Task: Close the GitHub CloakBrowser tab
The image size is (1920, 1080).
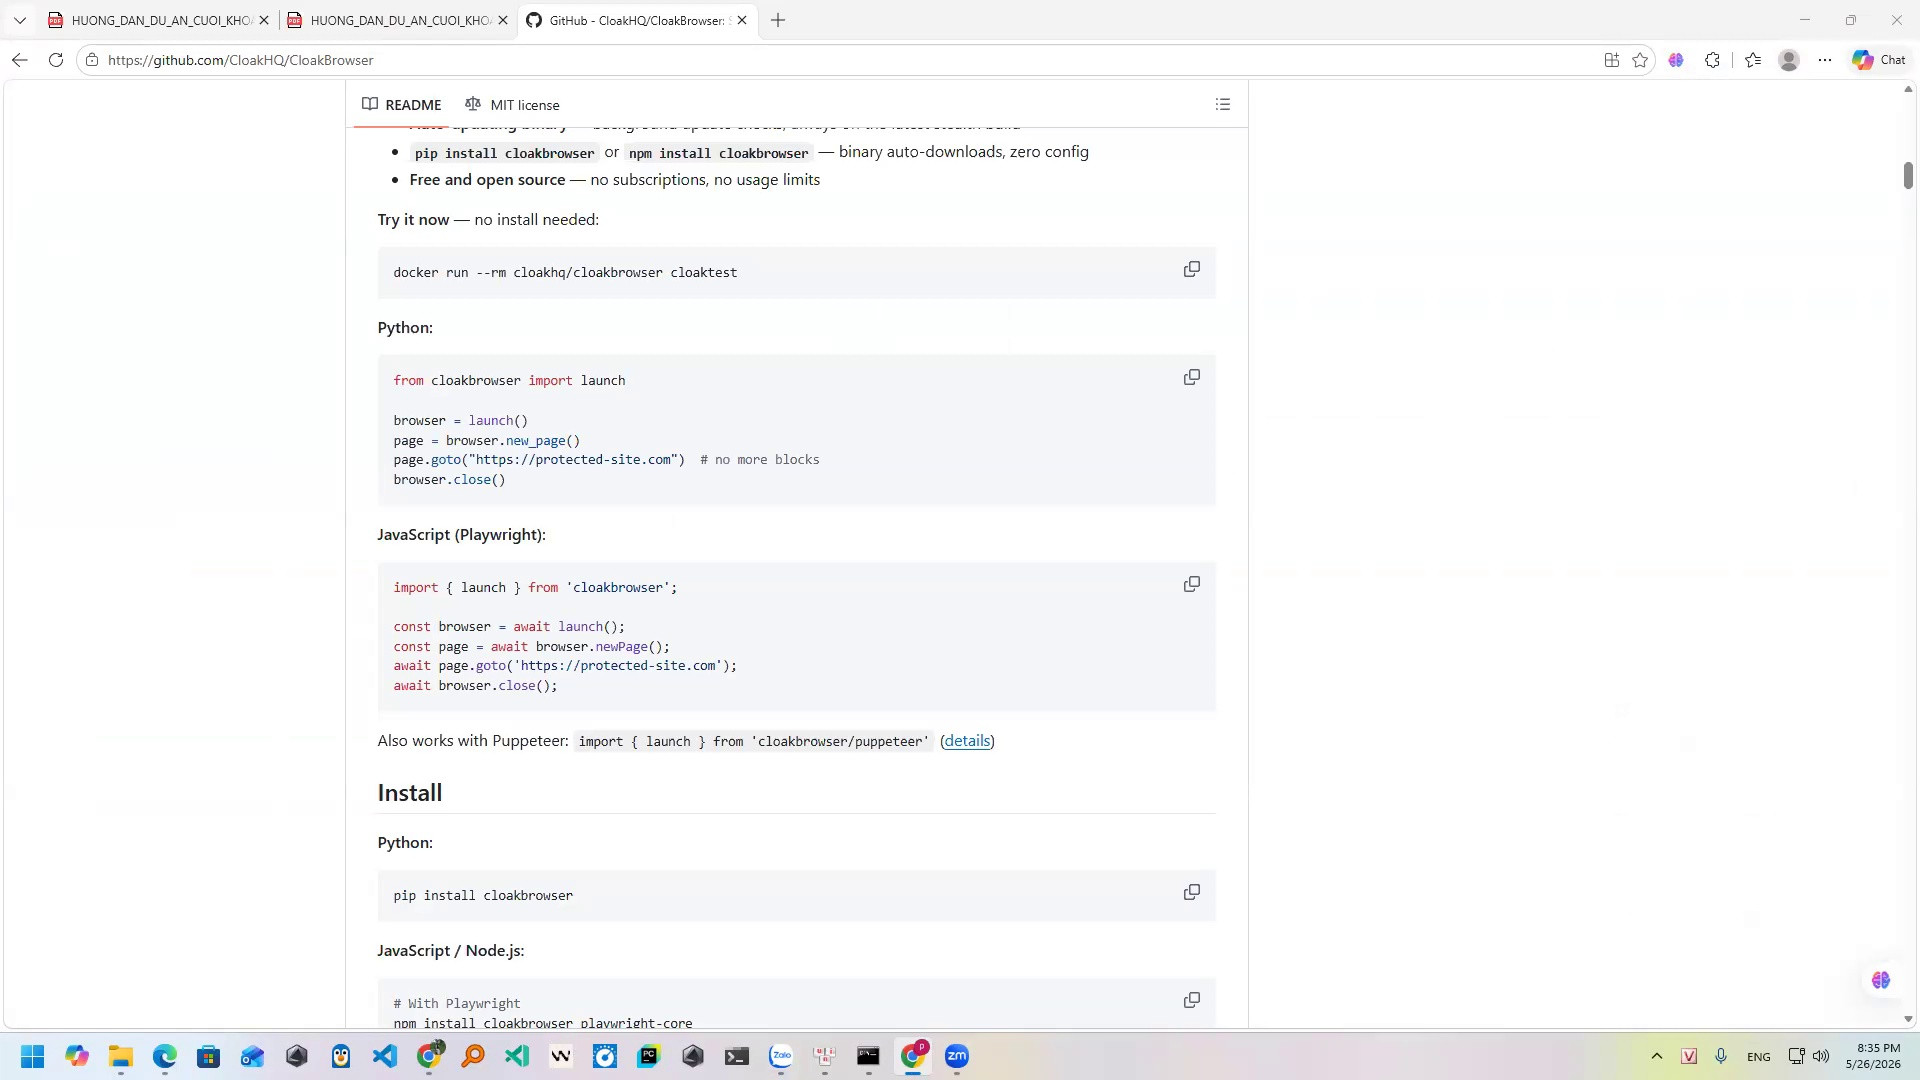Action: pyautogui.click(x=742, y=20)
